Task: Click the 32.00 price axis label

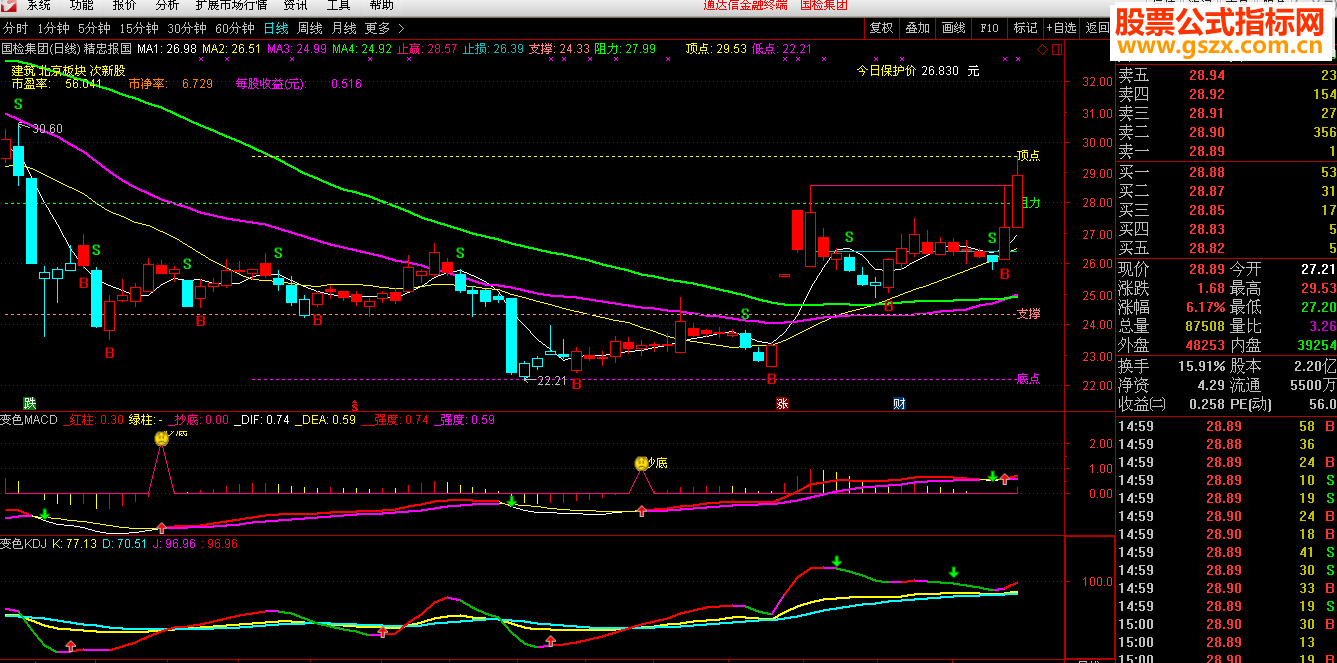Action: point(1098,82)
